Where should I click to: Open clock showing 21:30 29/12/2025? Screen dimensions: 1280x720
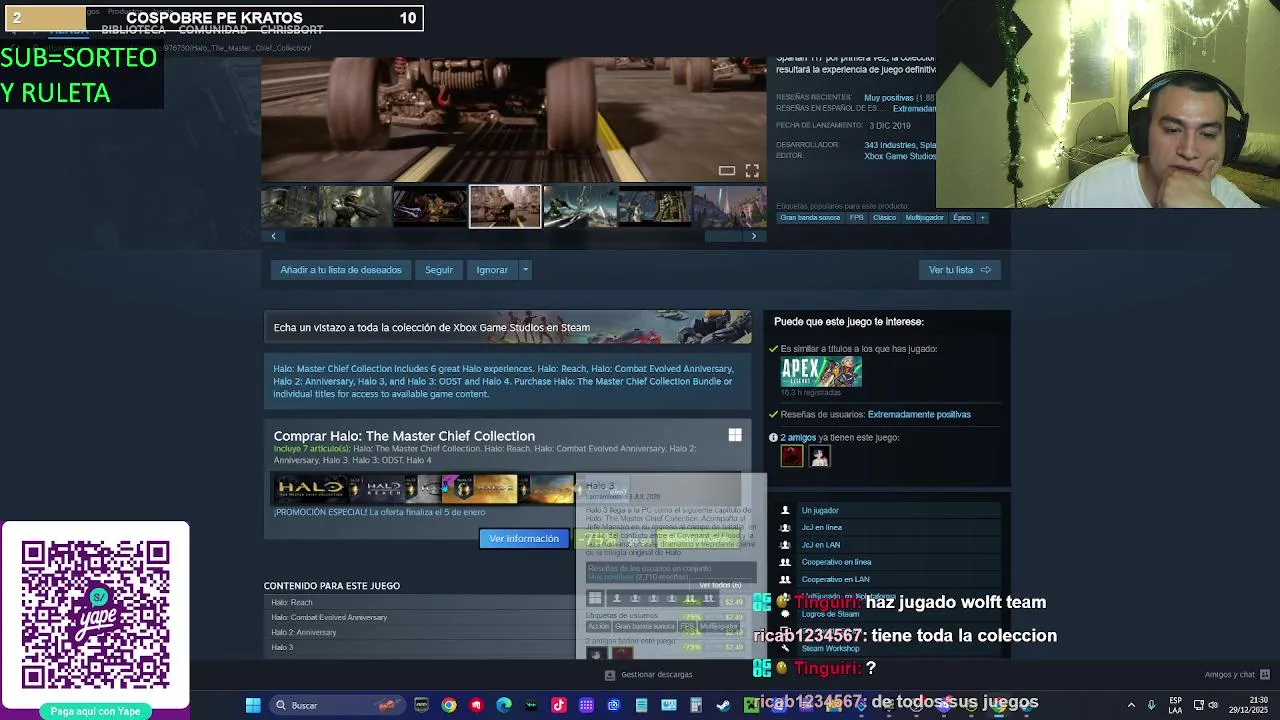1250,706
